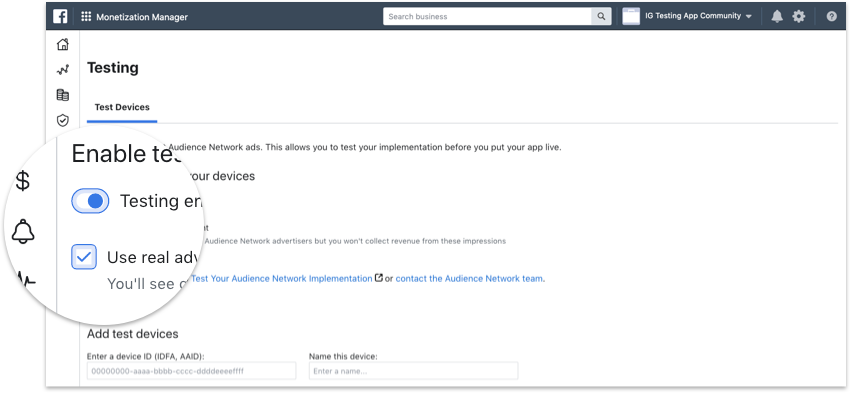
Task: Click the Add test devices heading
Action: point(133,334)
